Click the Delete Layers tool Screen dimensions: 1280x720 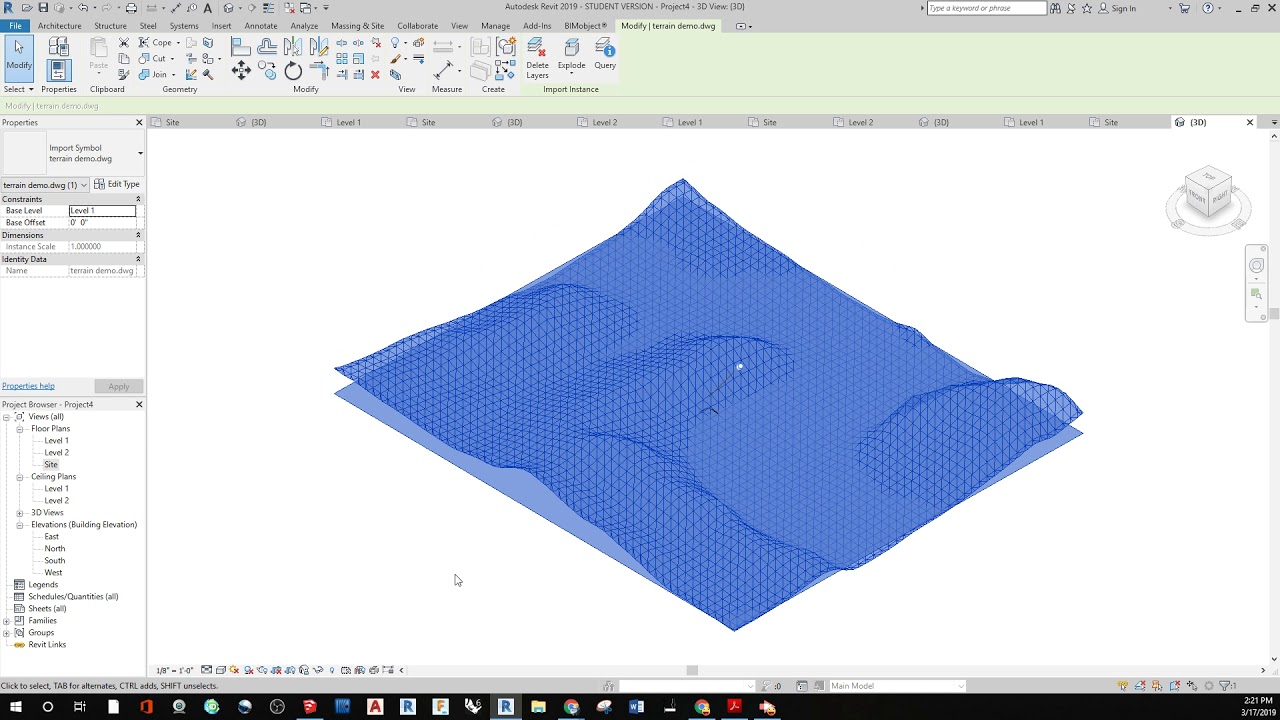coord(537,58)
